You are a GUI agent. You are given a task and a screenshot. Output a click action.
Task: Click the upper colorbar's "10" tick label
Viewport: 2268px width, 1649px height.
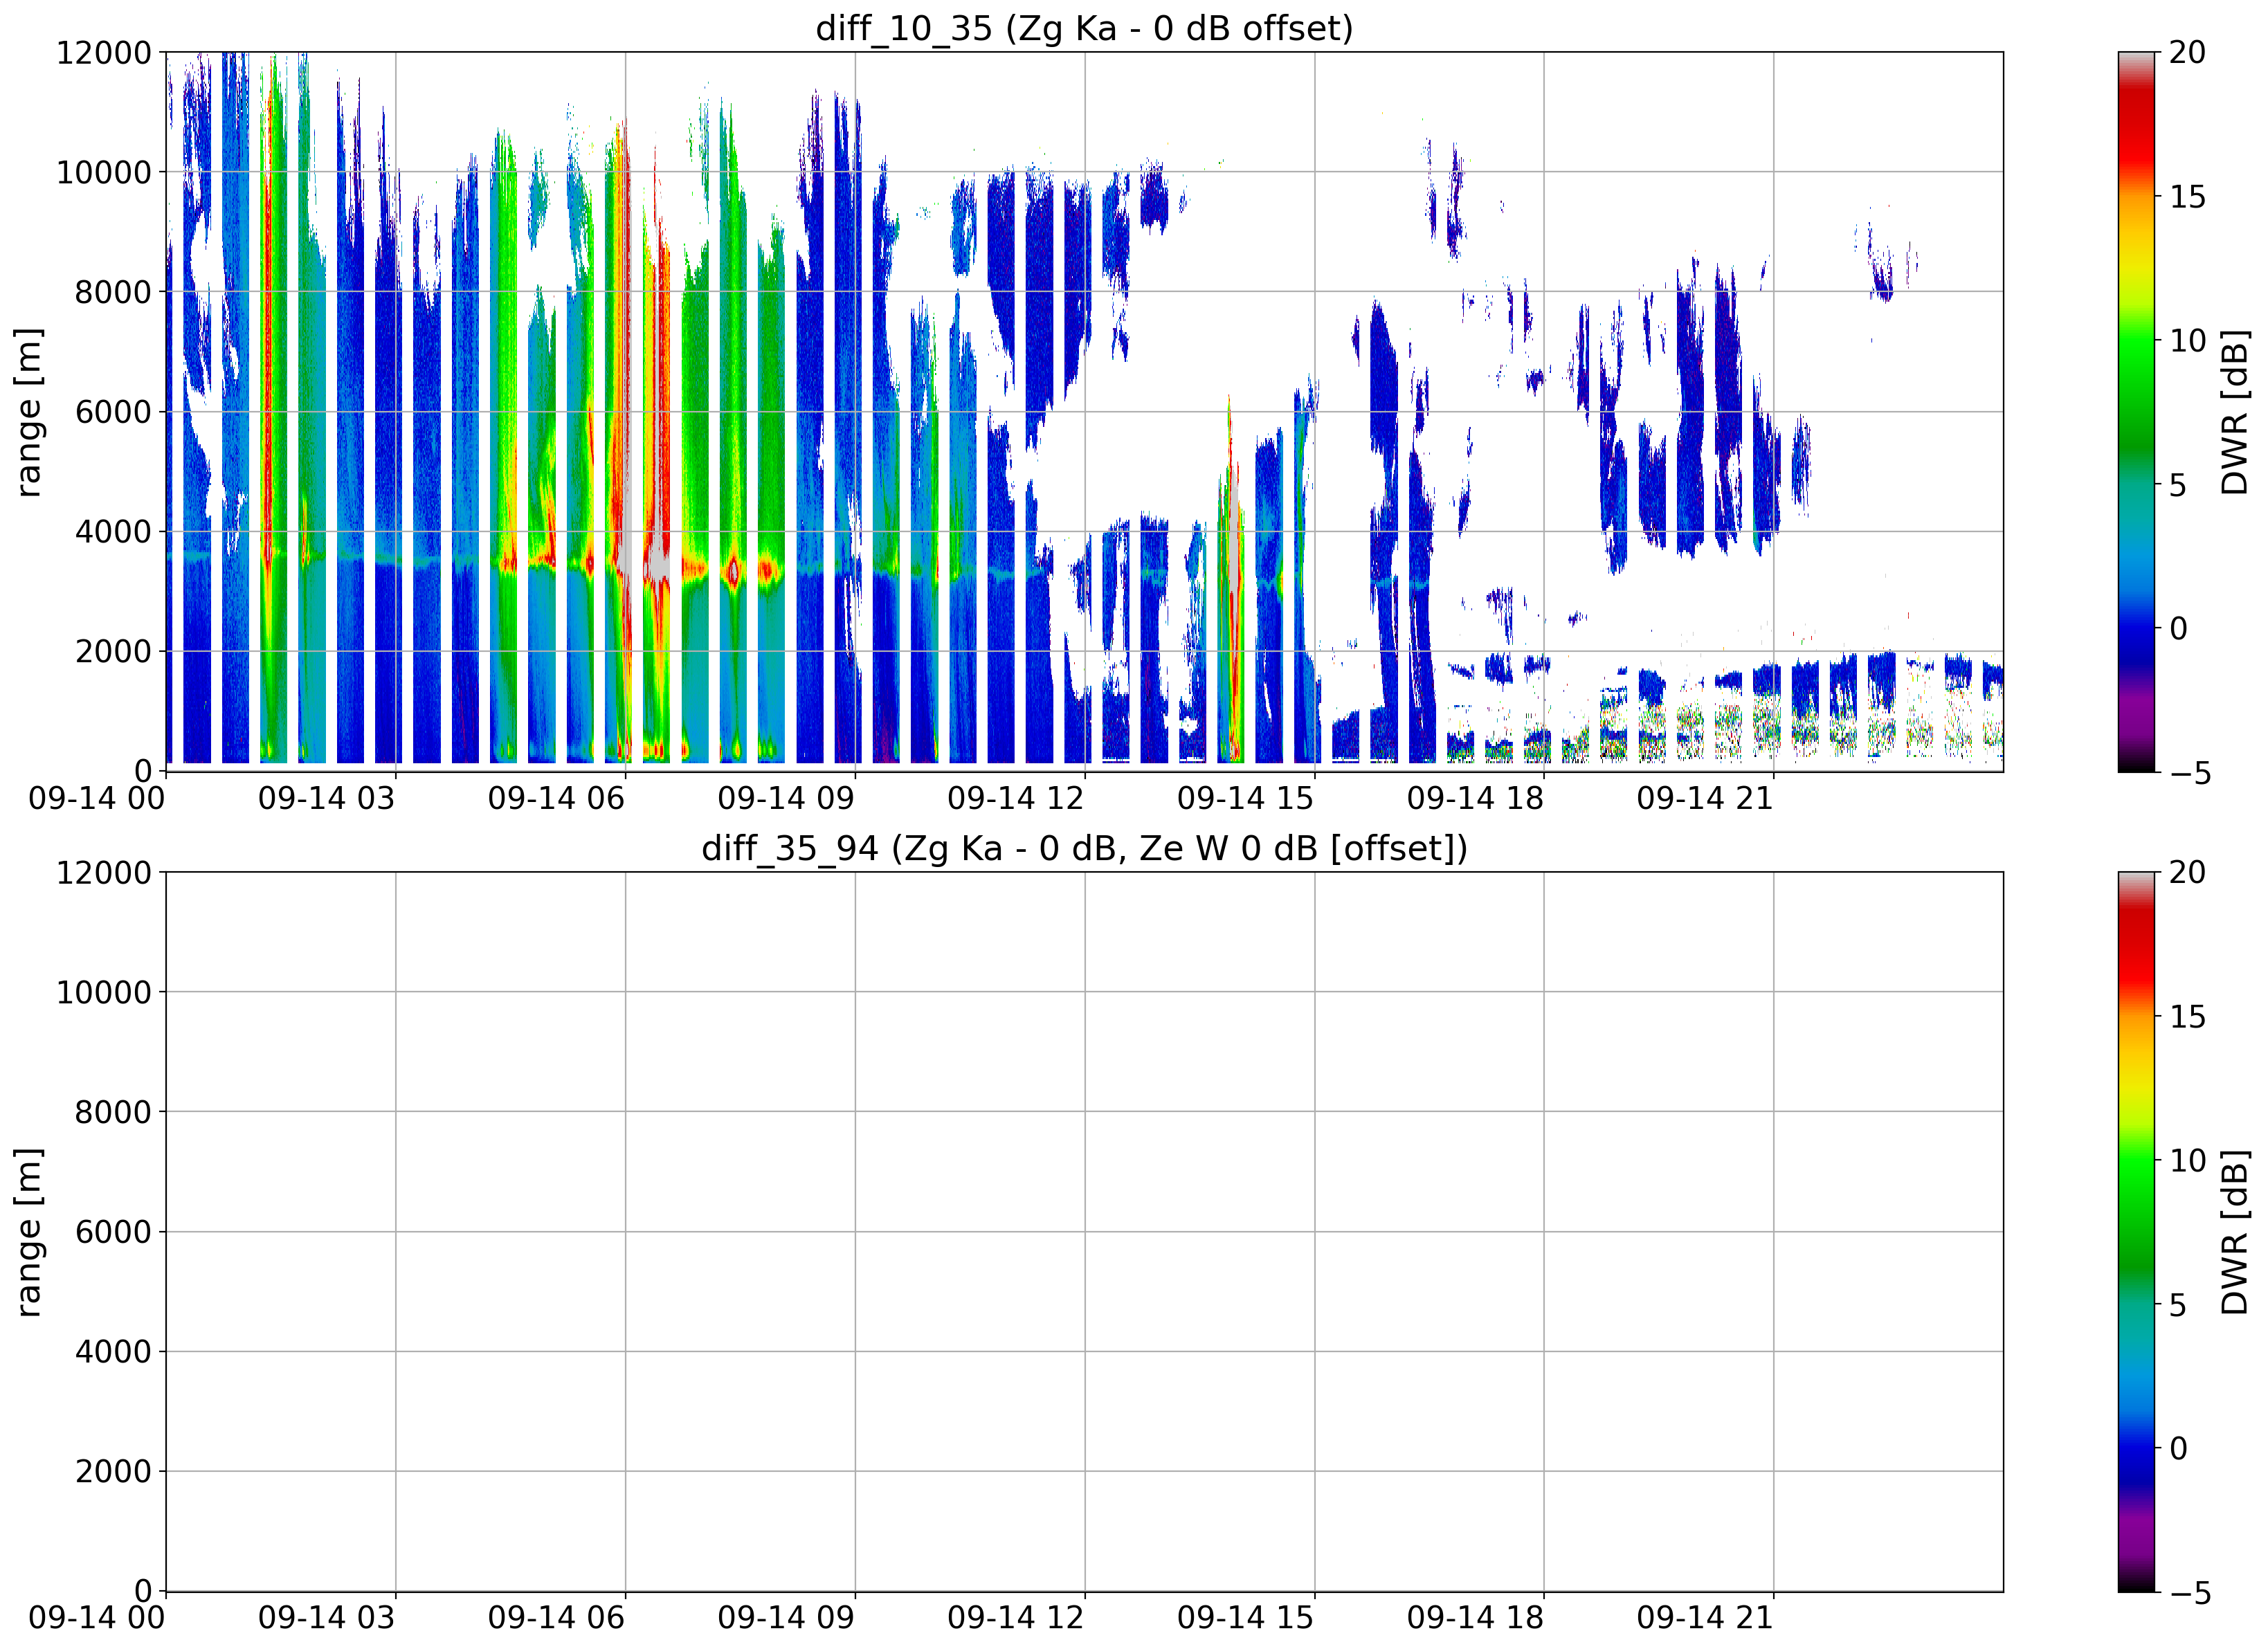point(2187,341)
